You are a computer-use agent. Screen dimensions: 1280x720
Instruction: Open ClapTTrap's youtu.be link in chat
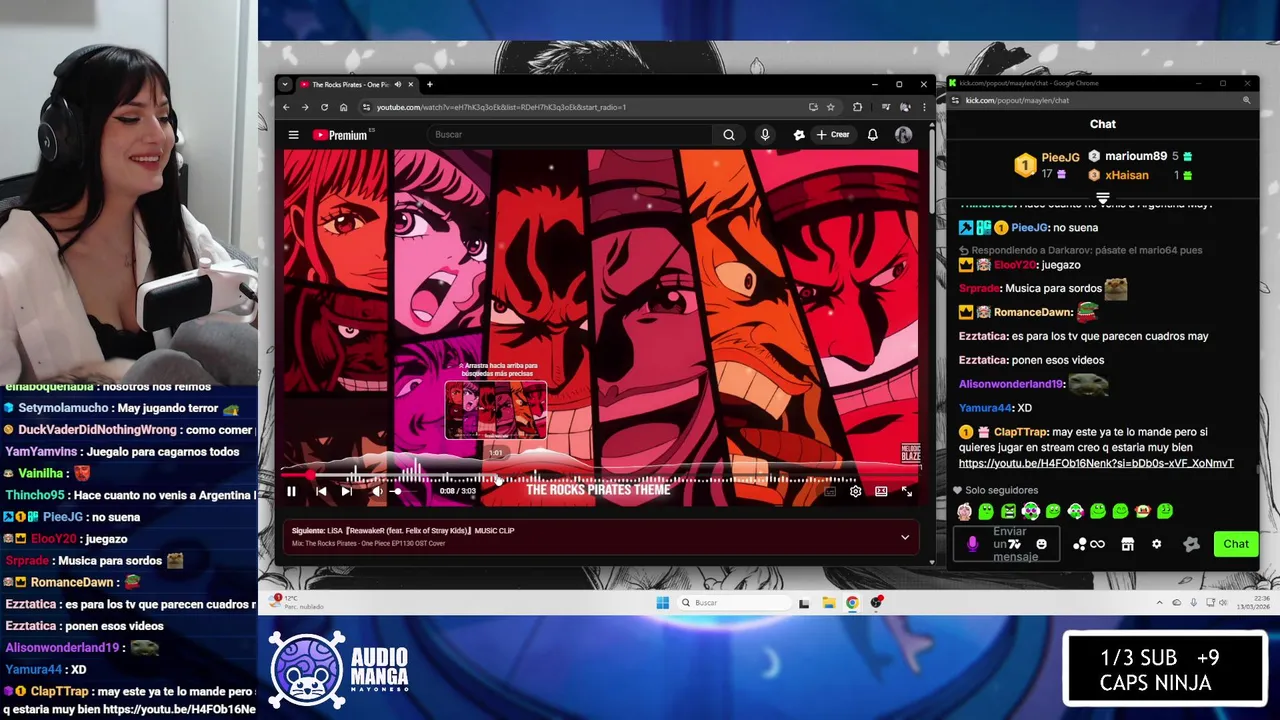click(1096, 464)
